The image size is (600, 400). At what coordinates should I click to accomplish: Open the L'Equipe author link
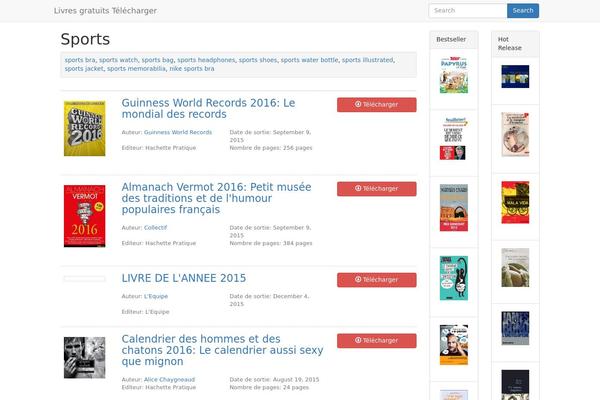[x=156, y=296]
